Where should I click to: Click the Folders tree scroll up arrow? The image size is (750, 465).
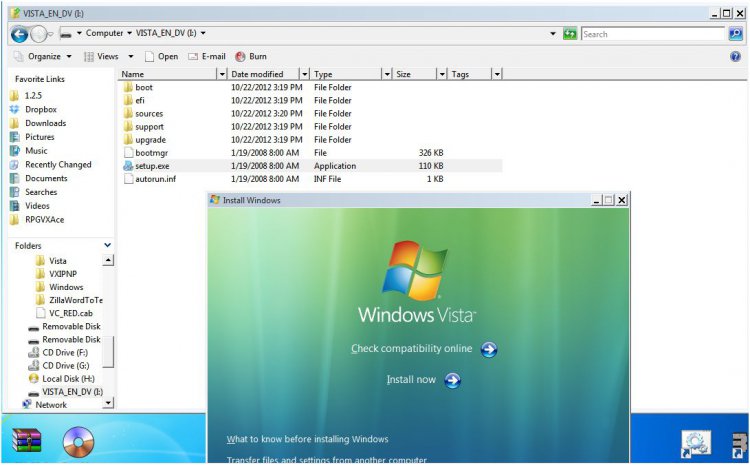(x=109, y=260)
